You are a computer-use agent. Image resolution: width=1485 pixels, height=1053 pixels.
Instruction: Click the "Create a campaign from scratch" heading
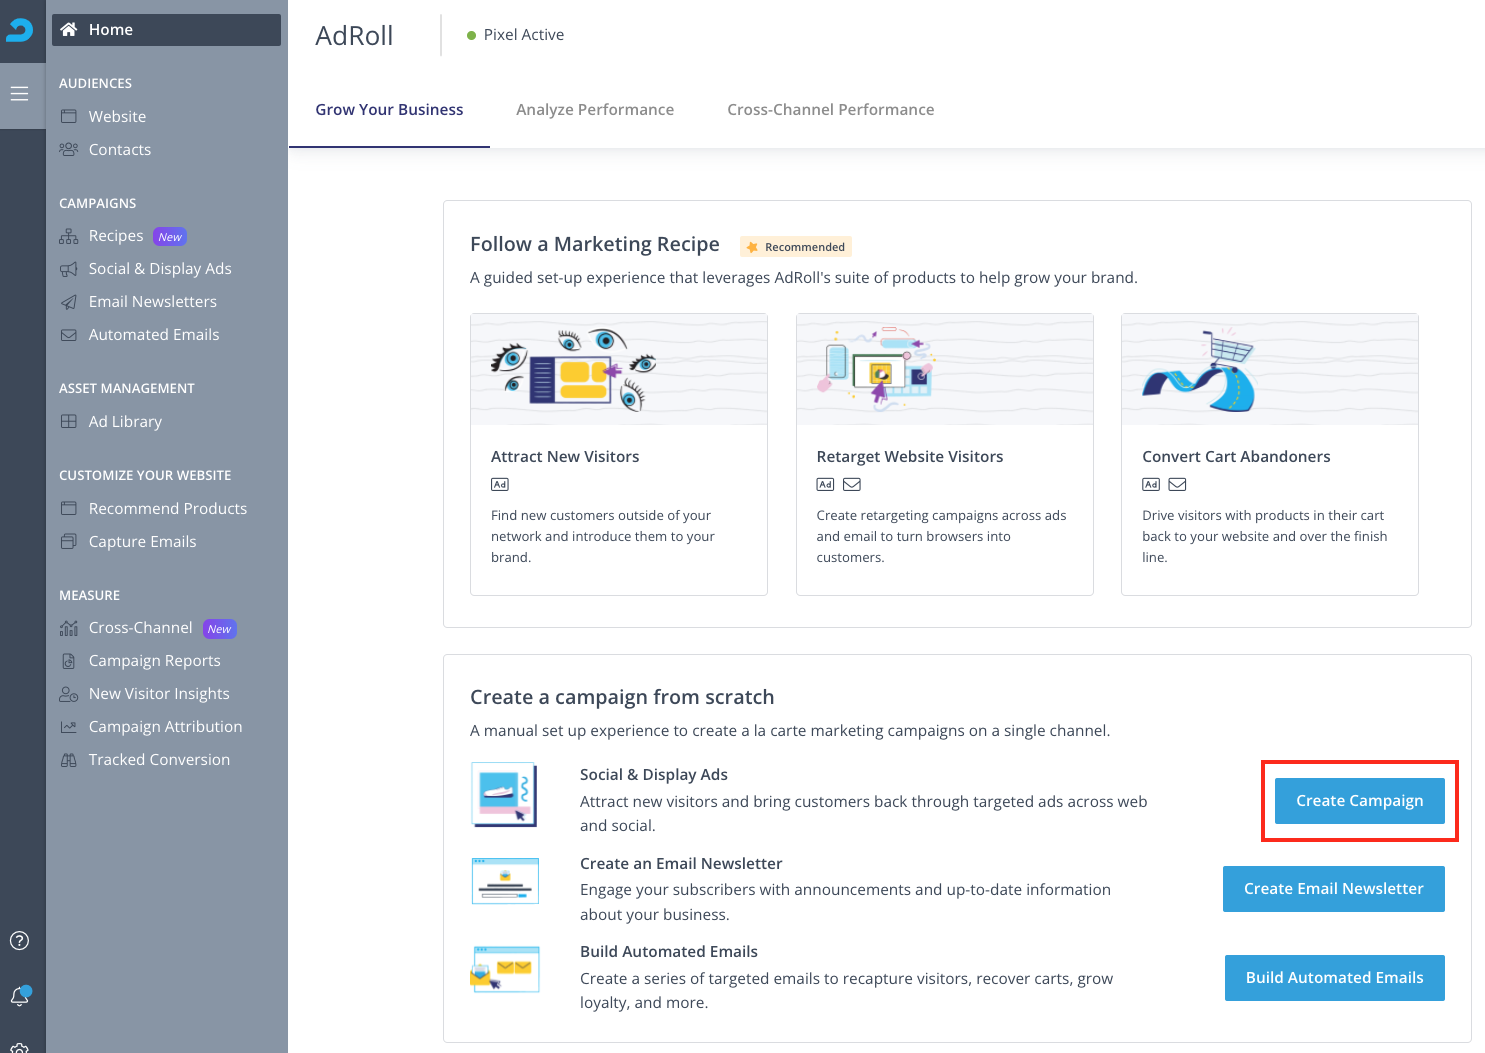(622, 698)
